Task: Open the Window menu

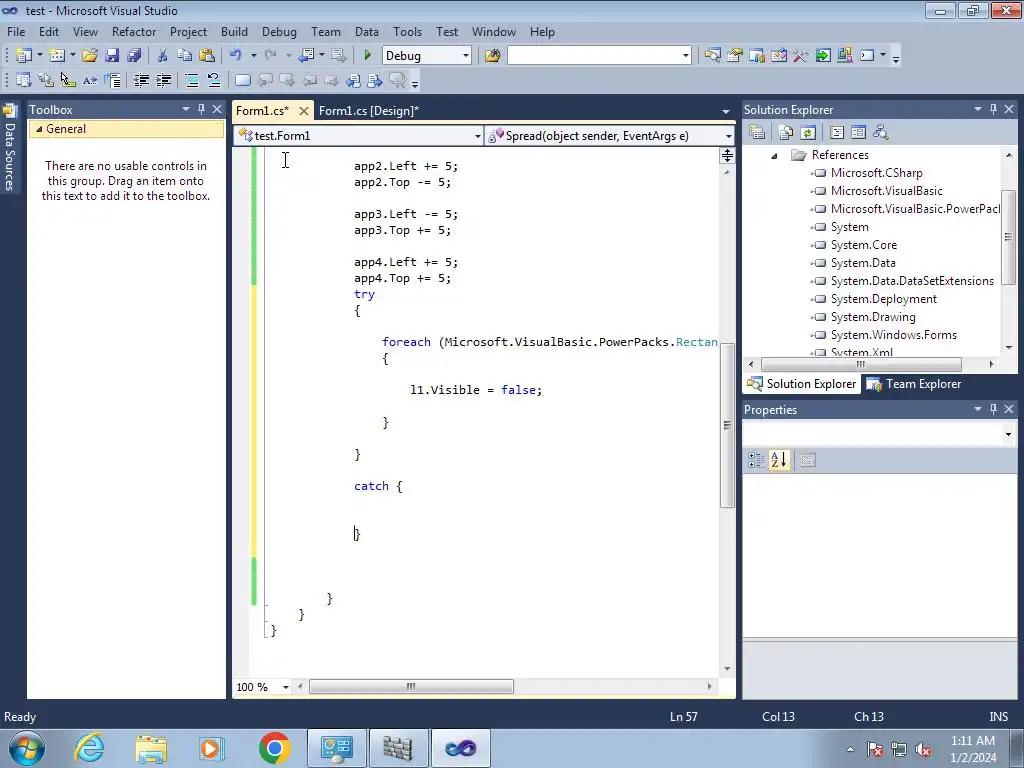Action: click(x=494, y=31)
